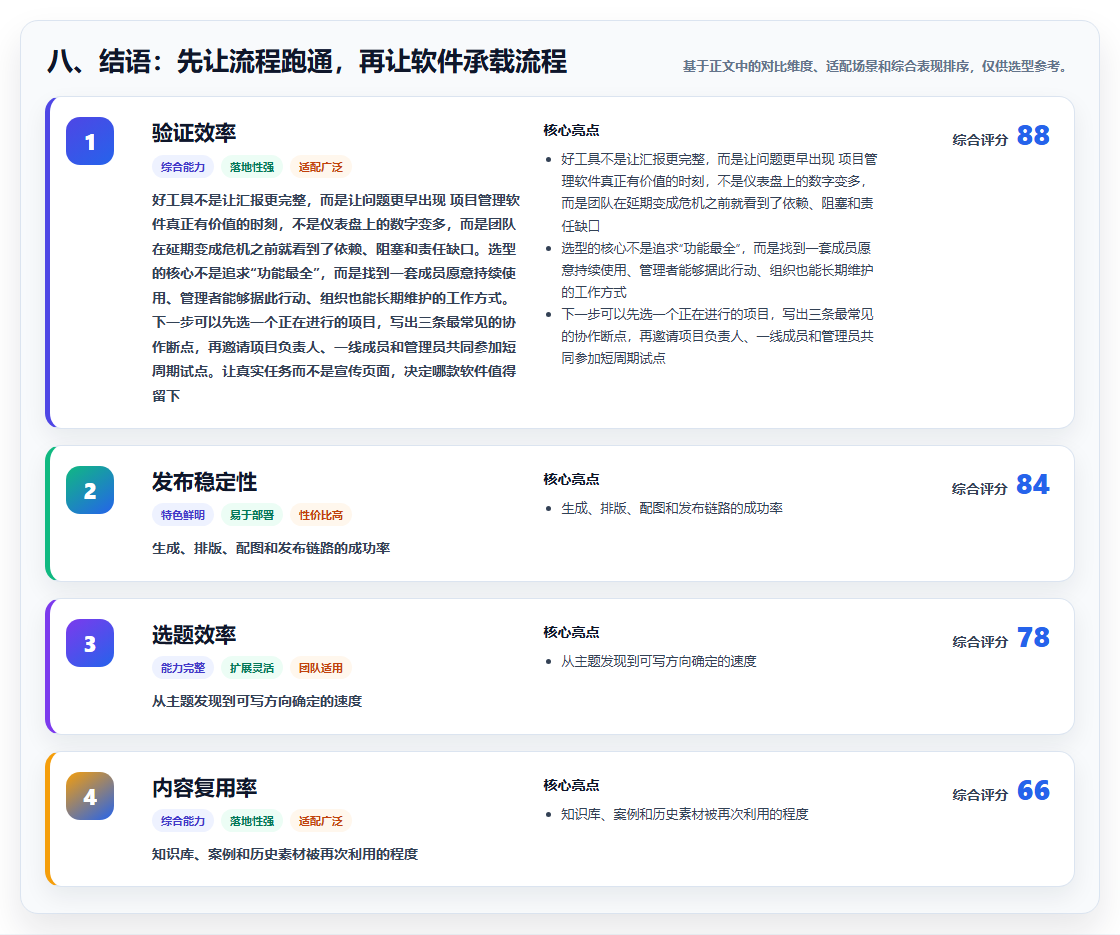Click bullet starting 下一步可以先选一个正在进行的项目

point(717,336)
